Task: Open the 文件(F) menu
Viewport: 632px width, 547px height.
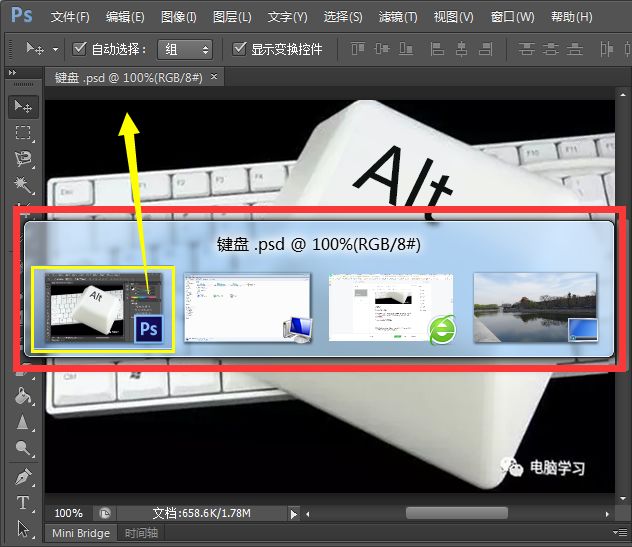Action: [70, 17]
